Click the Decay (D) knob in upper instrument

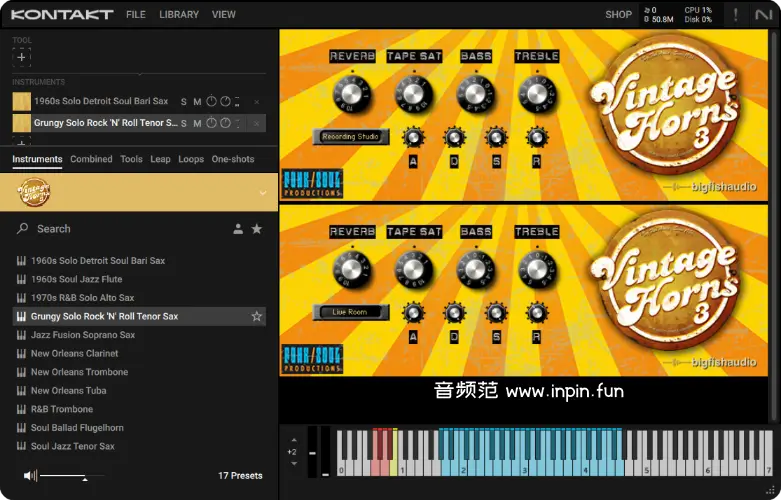(454, 137)
